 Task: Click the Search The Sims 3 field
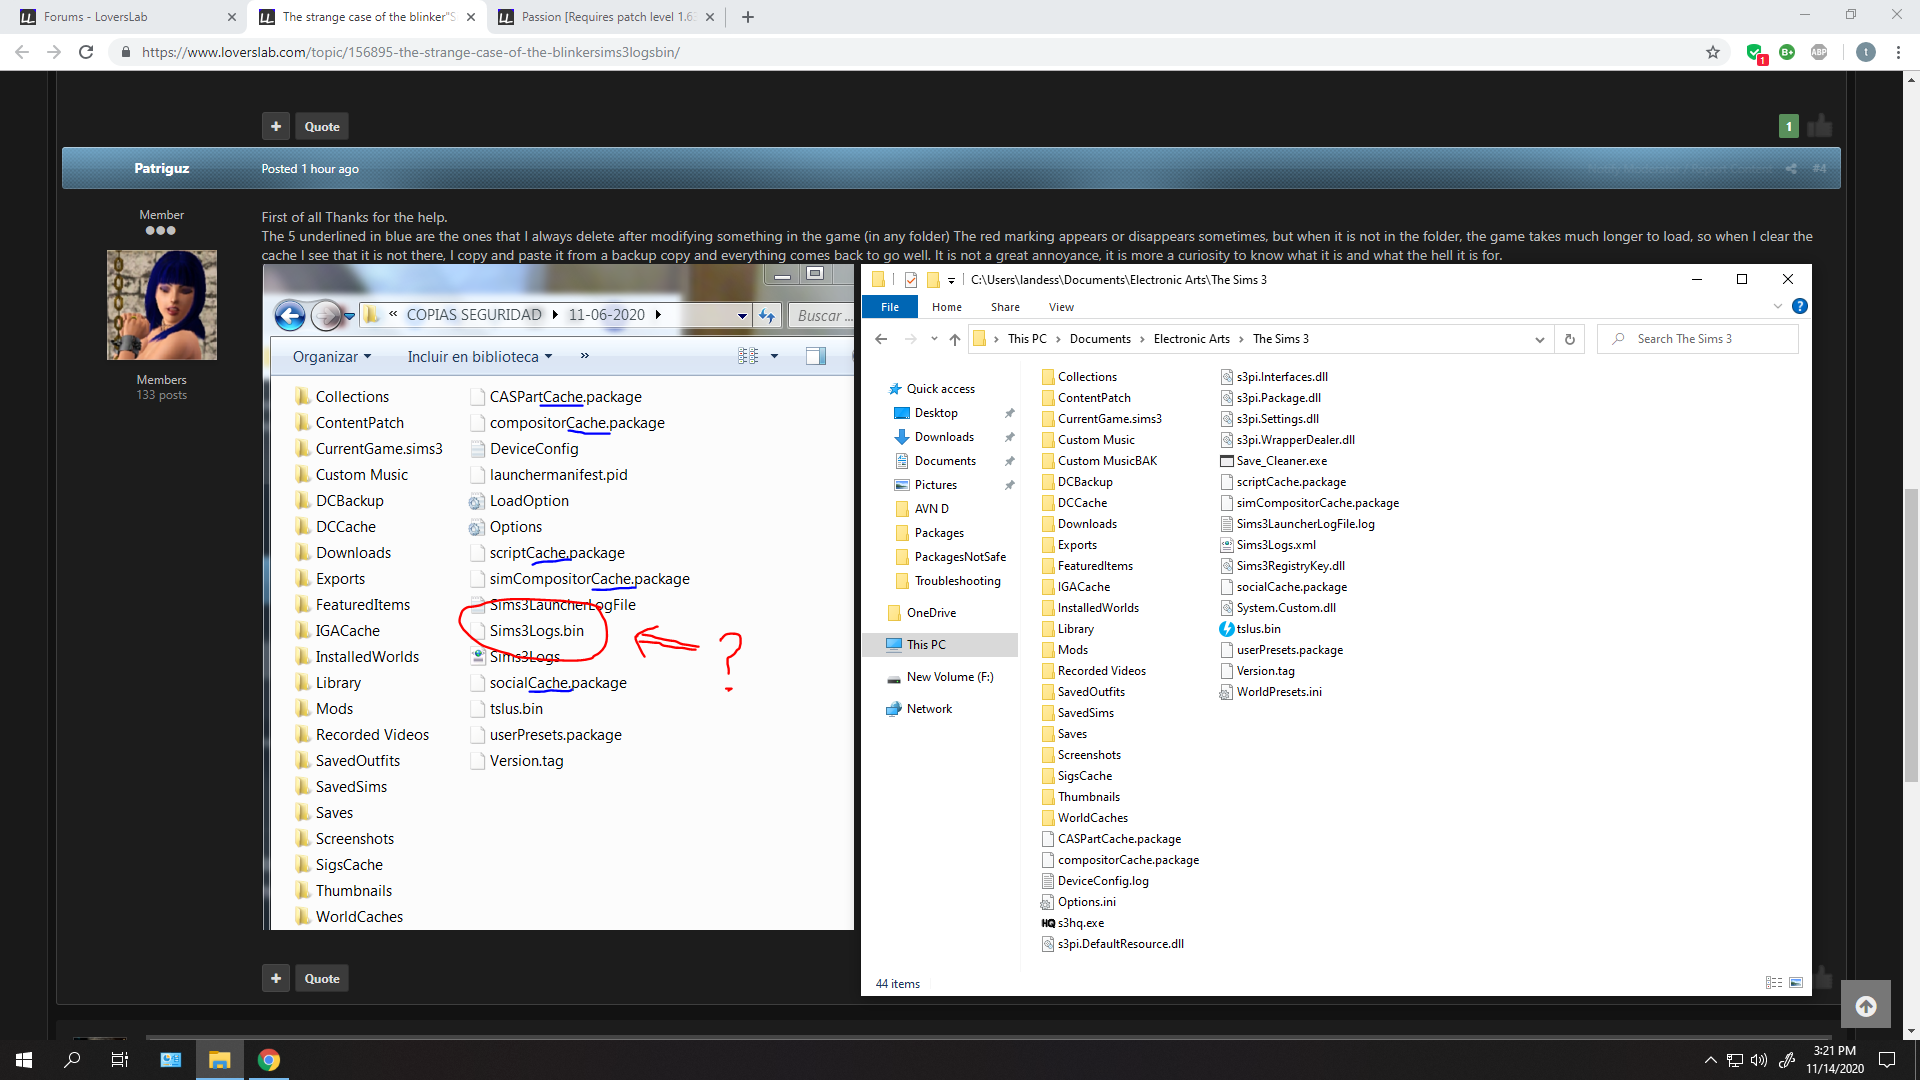pyautogui.click(x=1698, y=339)
